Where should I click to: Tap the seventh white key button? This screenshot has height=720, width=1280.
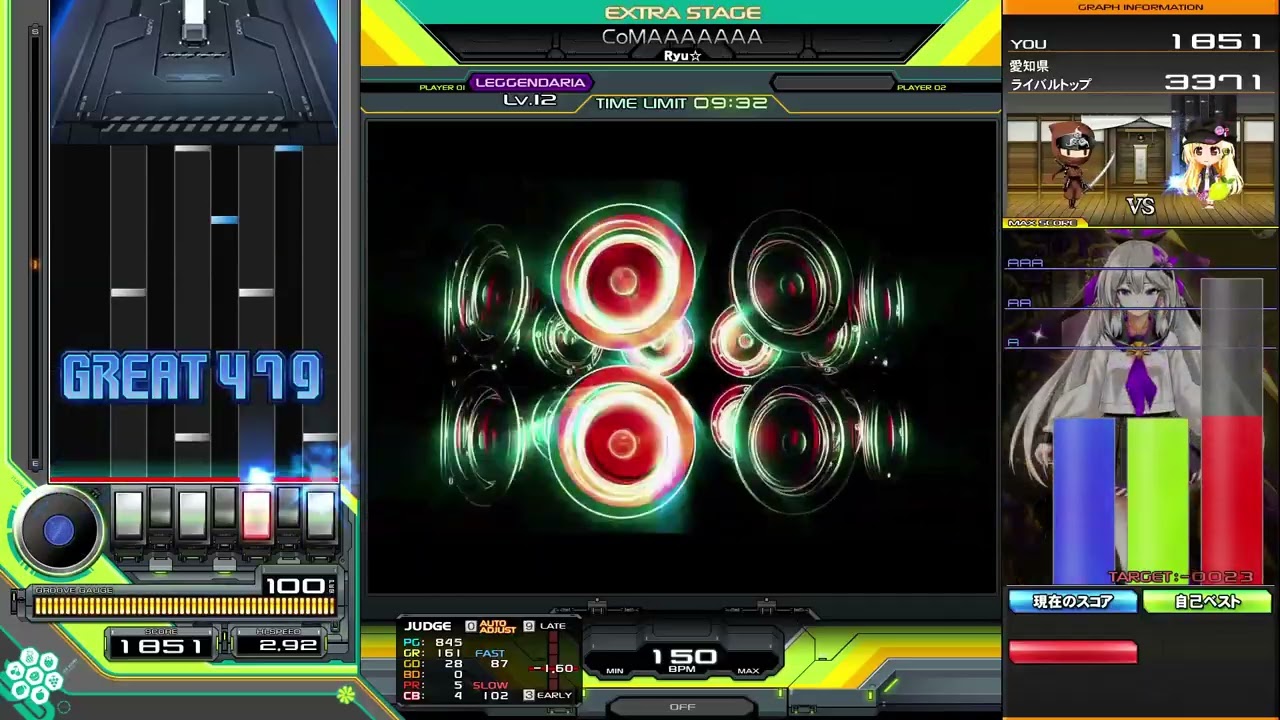(x=320, y=514)
